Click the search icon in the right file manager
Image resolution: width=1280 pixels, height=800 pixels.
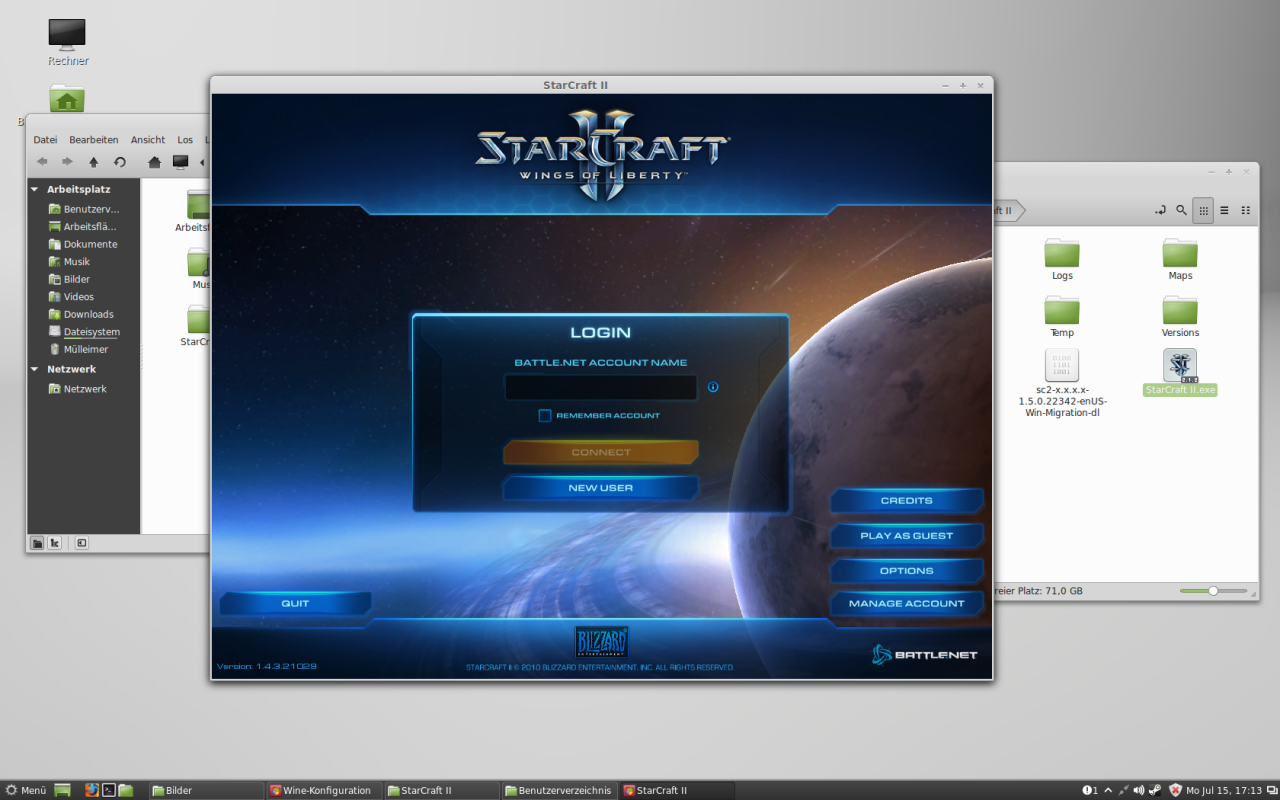tap(1181, 210)
